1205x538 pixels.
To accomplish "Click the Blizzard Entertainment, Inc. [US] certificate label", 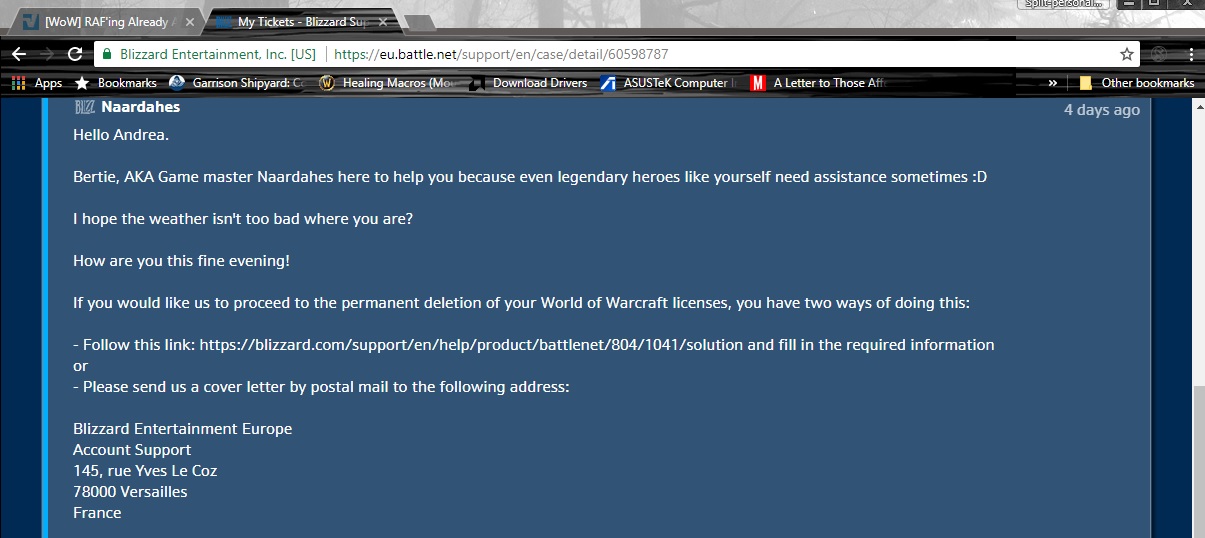I will coord(217,54).
